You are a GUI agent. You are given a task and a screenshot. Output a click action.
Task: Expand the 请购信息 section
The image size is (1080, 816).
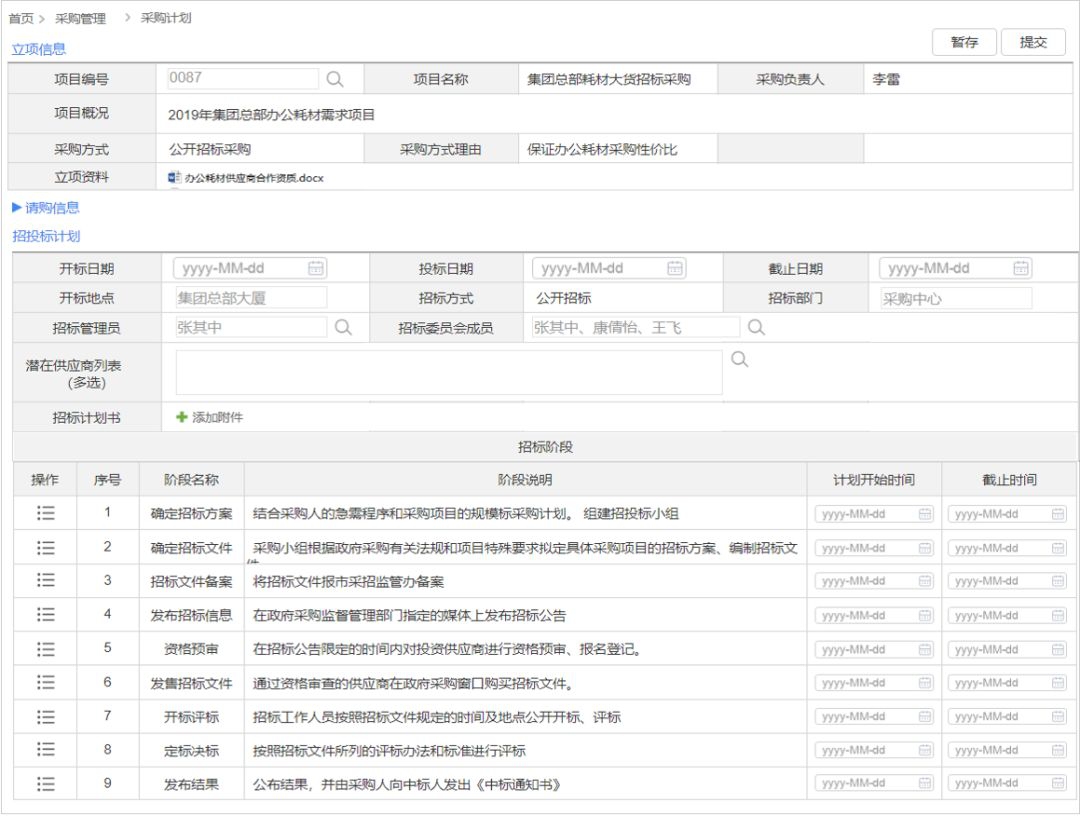46,208
